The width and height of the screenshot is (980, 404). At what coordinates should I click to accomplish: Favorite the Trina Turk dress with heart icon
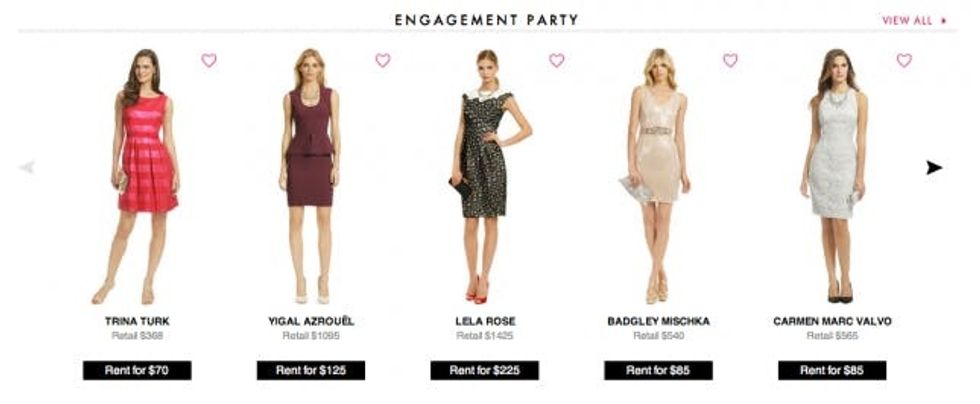tap(209, 61)
